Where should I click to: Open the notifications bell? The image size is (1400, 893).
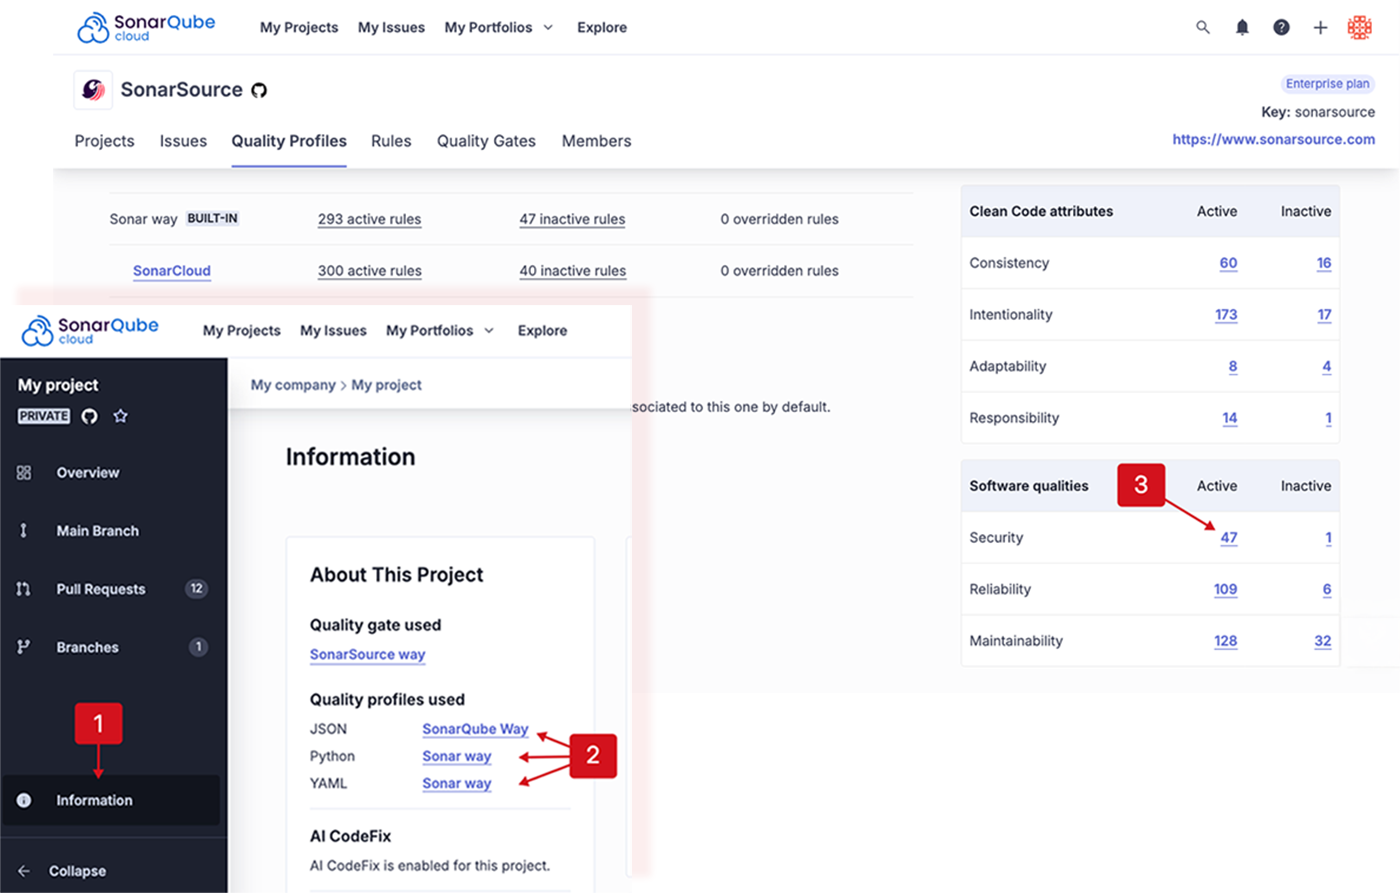click(1242, 27)
